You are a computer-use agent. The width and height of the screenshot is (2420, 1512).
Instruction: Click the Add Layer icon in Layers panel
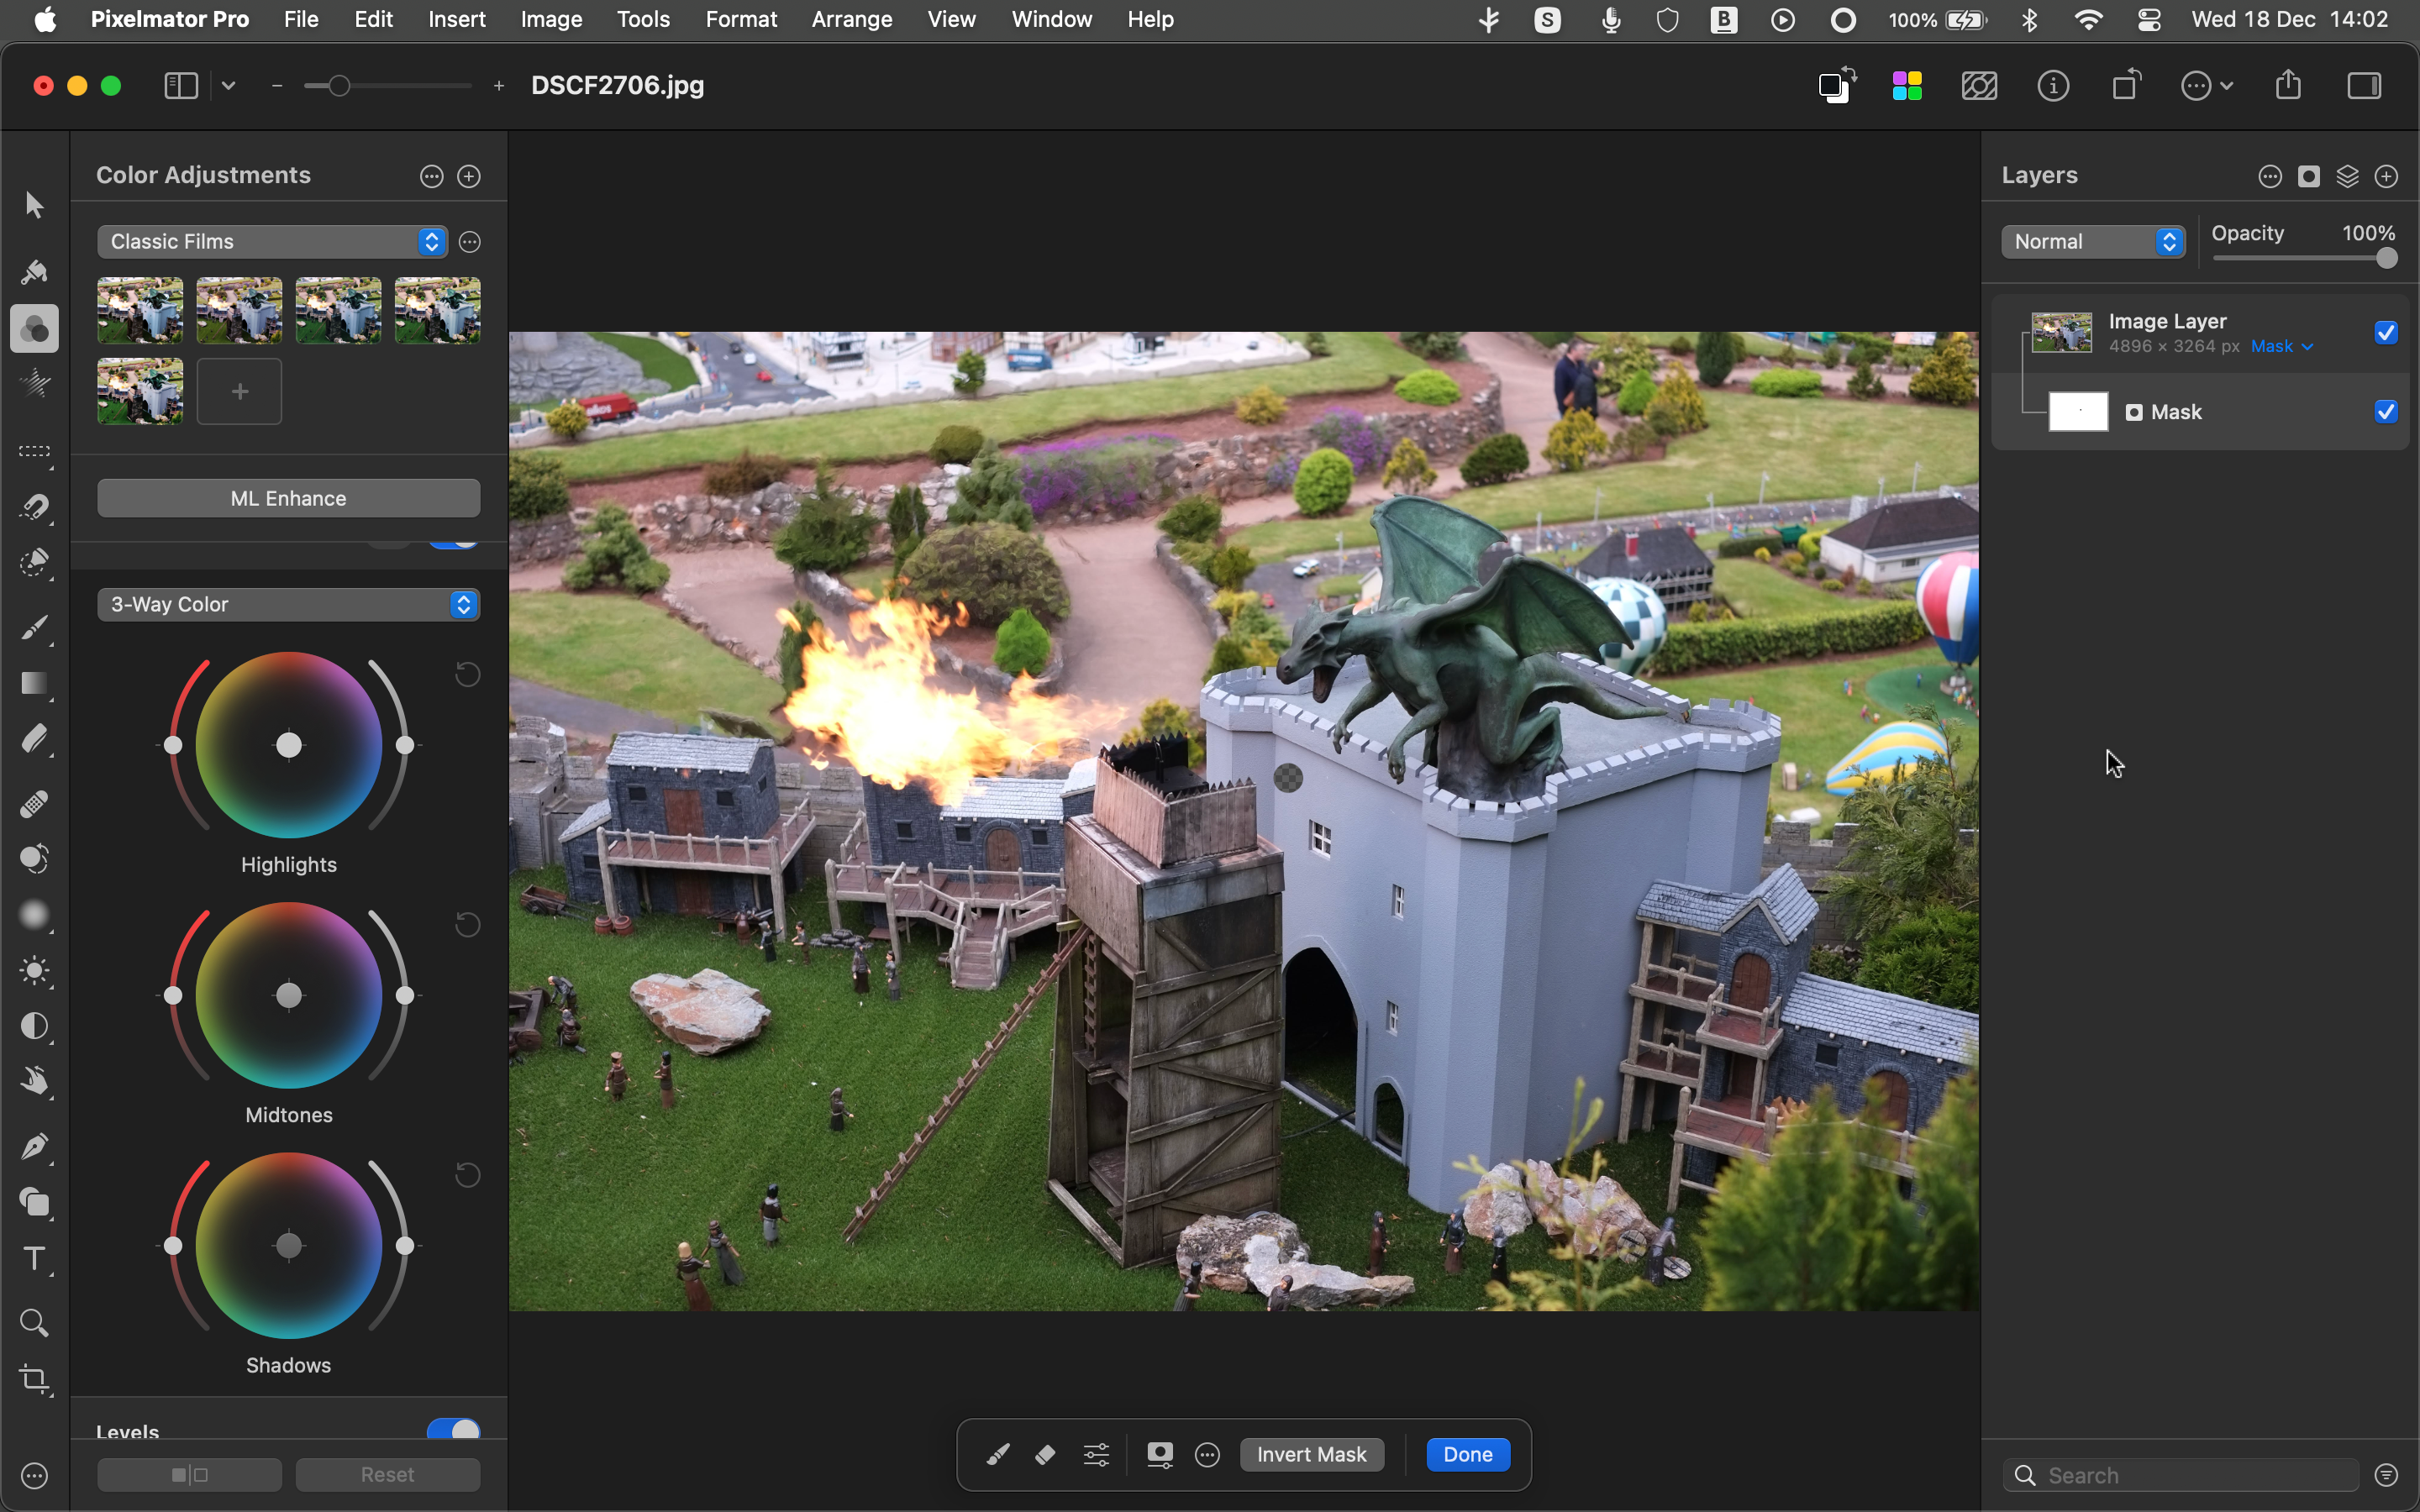click(x=2389, y=176)
